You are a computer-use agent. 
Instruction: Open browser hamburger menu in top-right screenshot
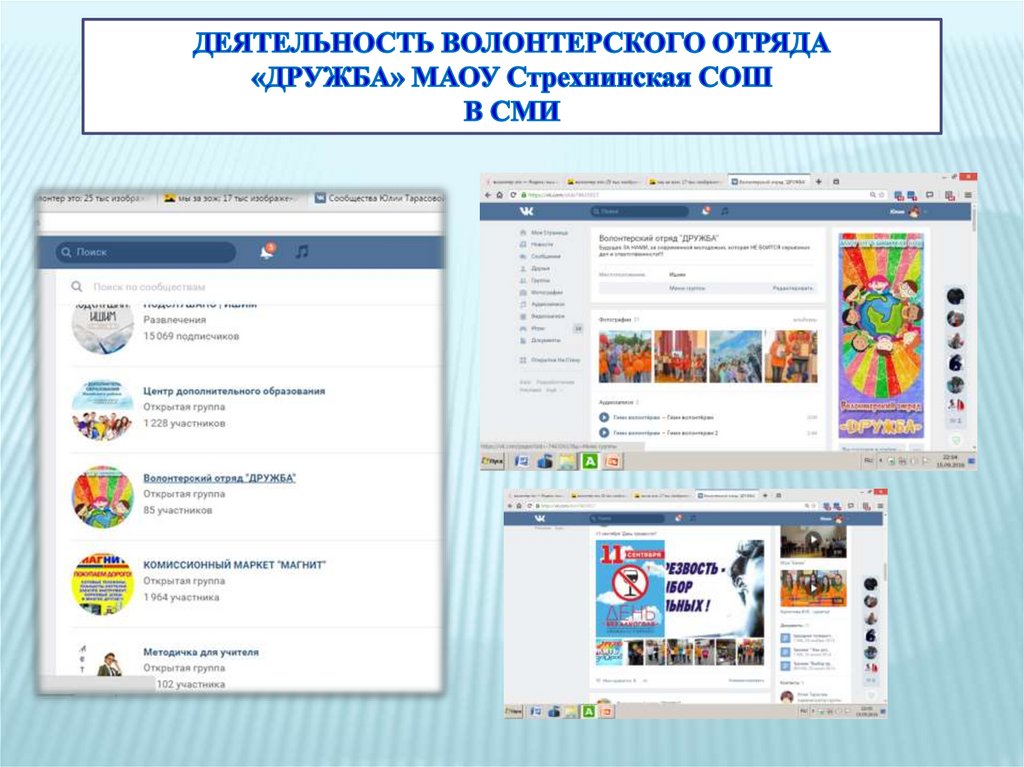[967, 195]
